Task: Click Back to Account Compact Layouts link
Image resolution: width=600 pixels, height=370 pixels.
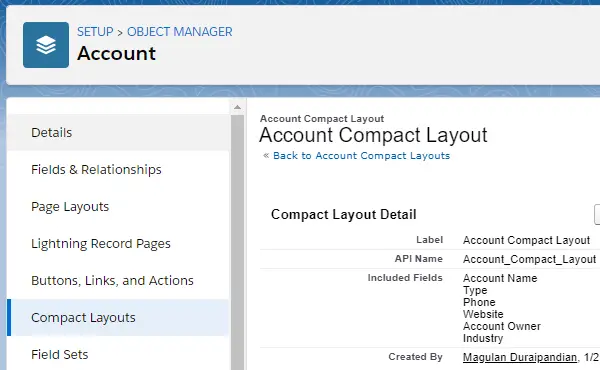Action: pyautogui.click(x=361, y=156)
